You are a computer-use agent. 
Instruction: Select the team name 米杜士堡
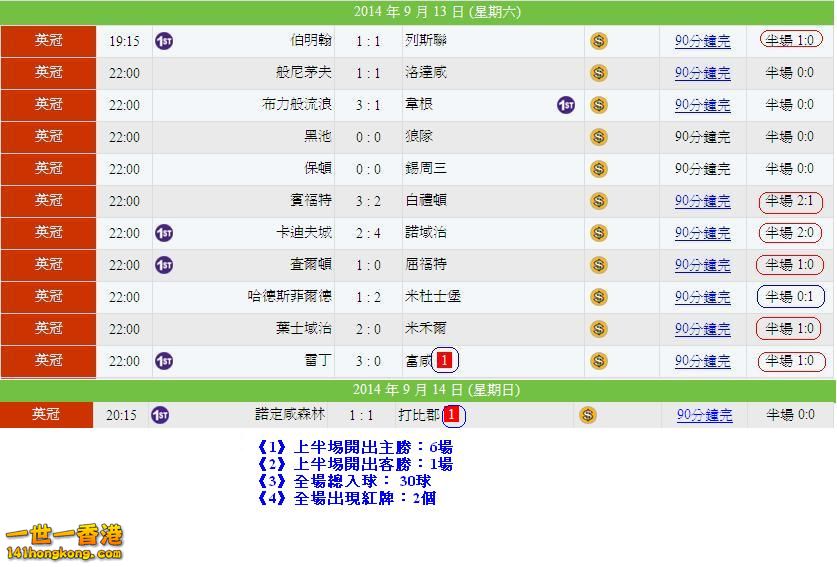433,297
